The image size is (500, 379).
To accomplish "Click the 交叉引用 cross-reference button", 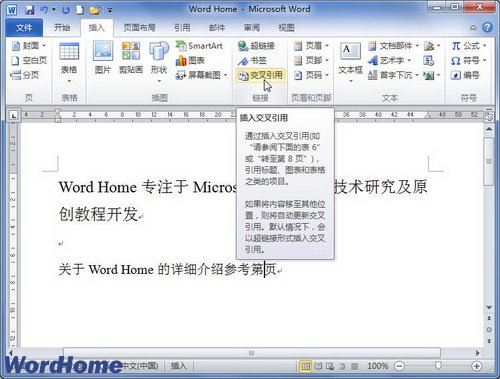I will pos(261,75).
